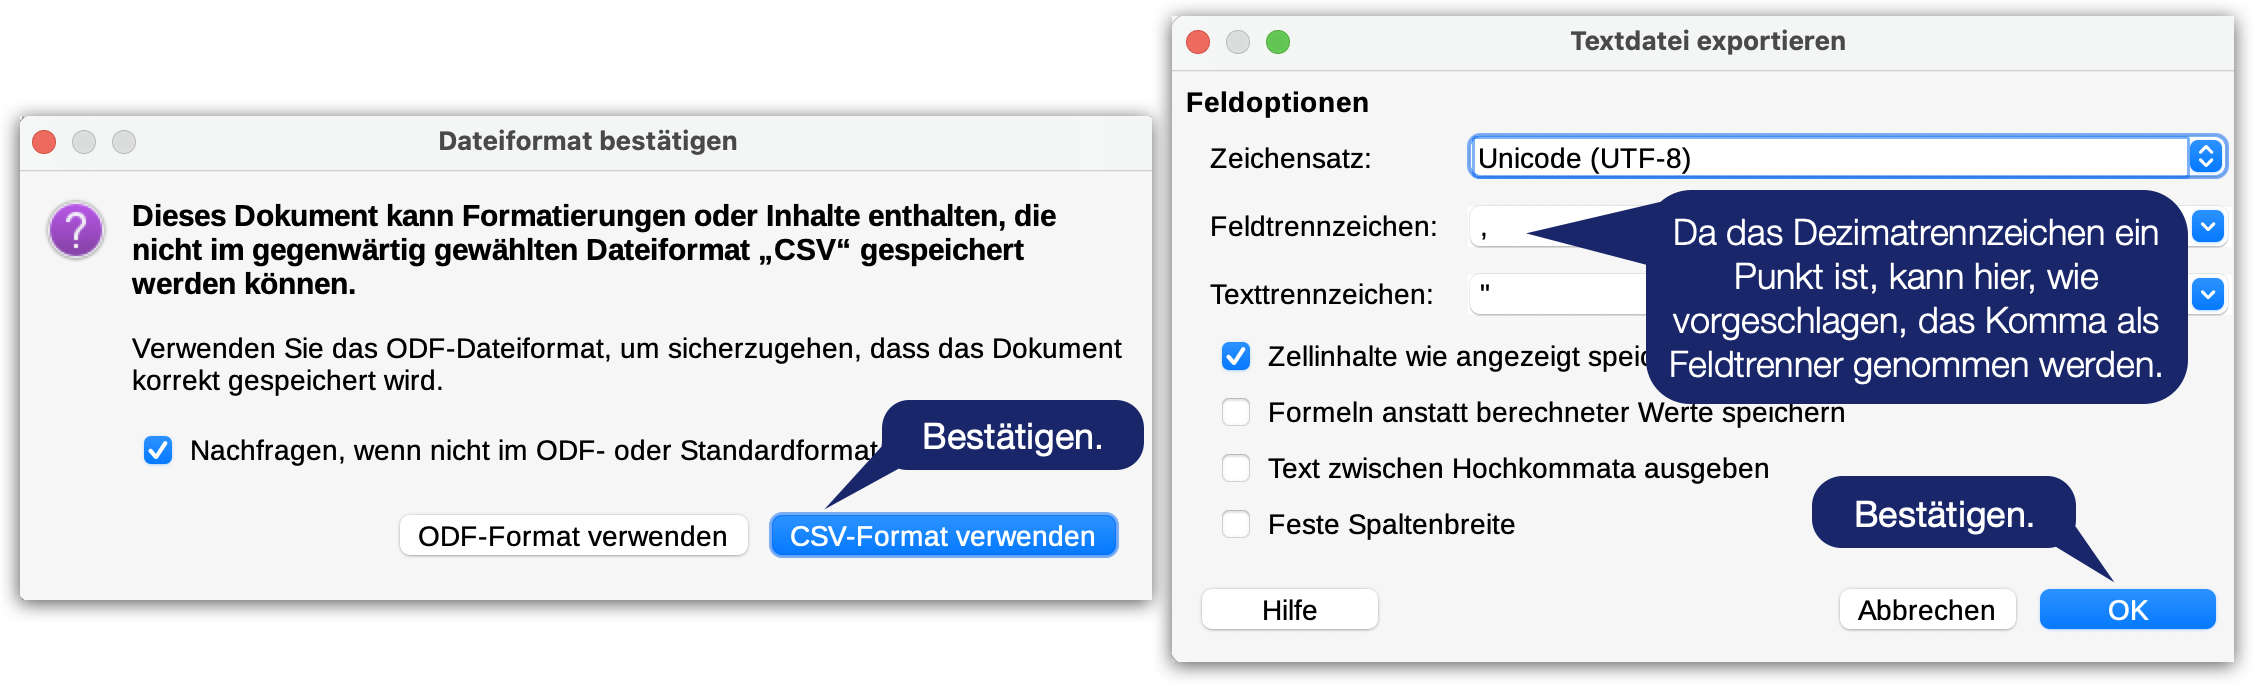The height and width of the screenshot is (686, 2254).
Task: Click the purple question mark icon
Action: coord(76,230)
